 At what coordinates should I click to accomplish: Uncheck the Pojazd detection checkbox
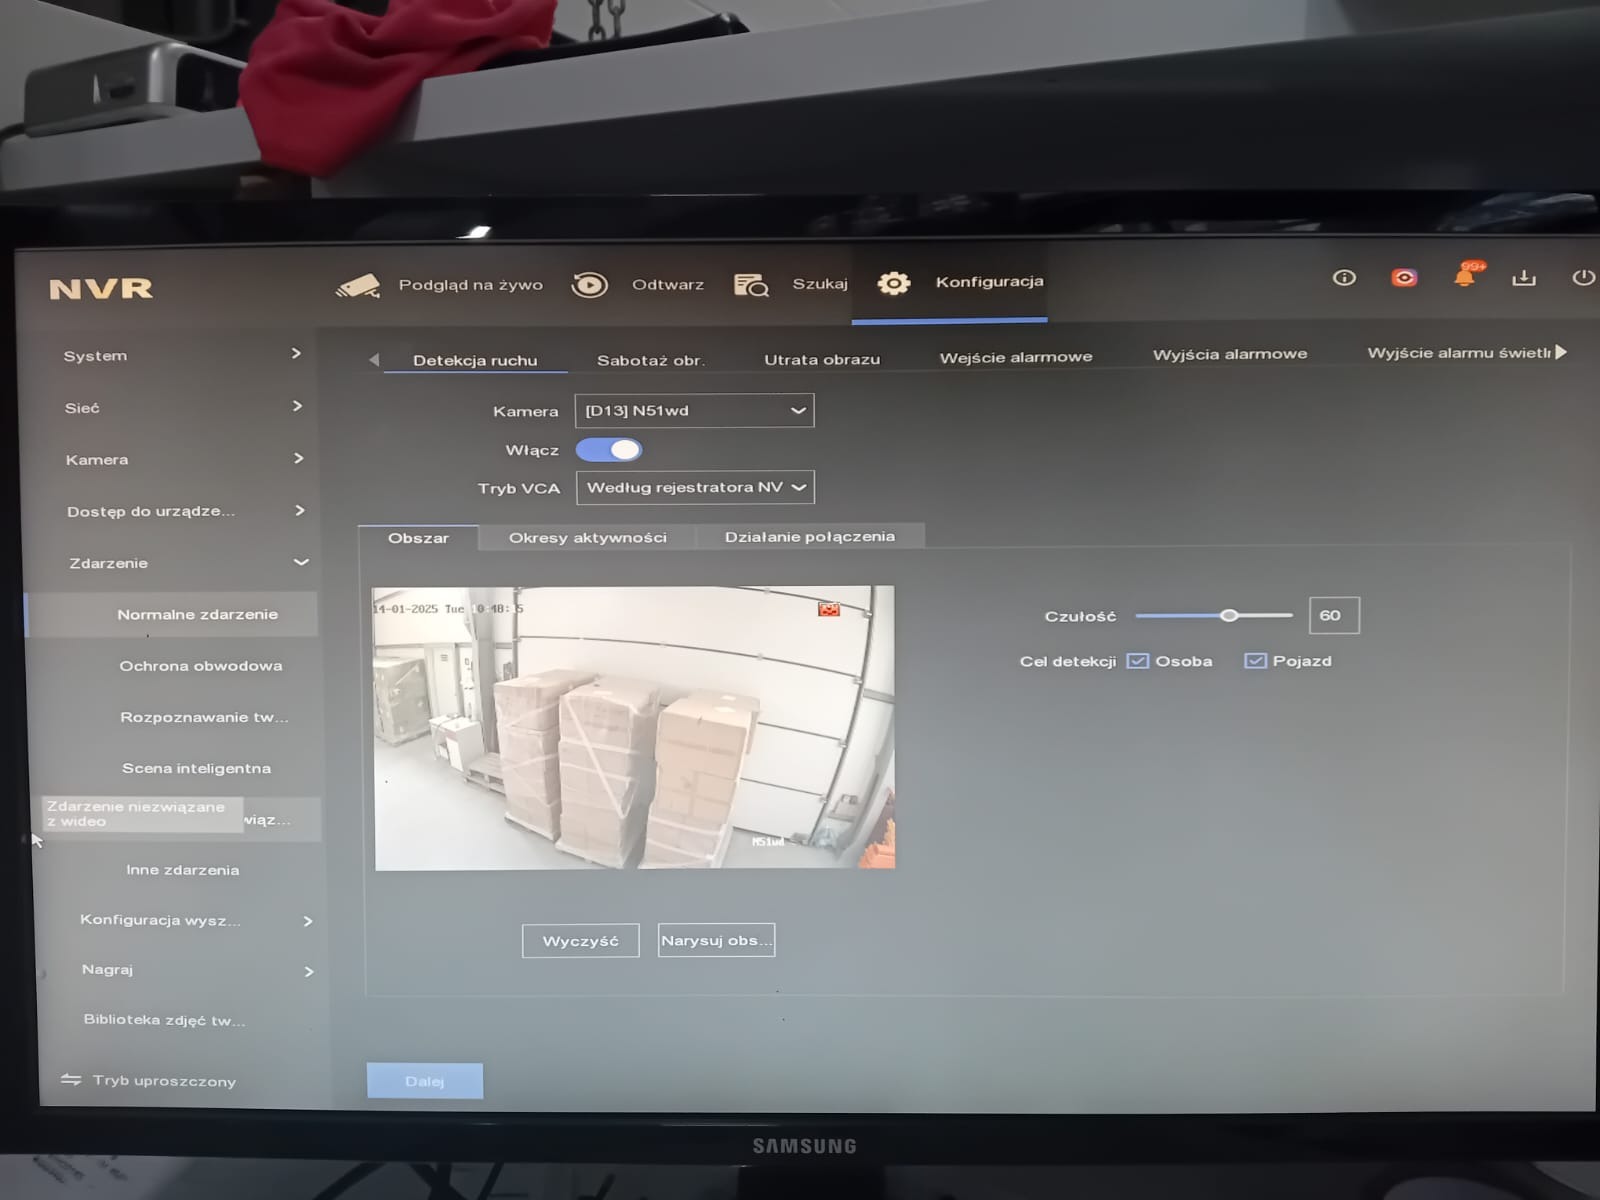1254,660
